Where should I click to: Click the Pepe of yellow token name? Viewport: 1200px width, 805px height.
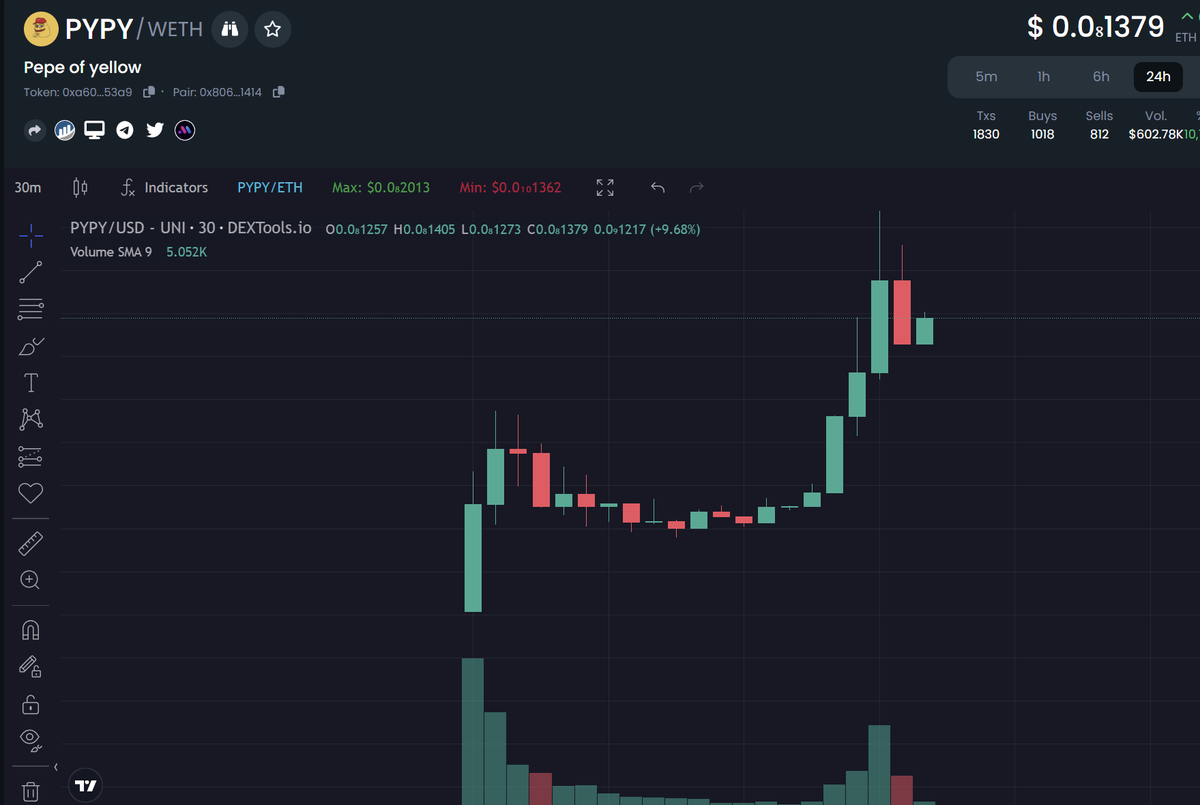[83, 67]
